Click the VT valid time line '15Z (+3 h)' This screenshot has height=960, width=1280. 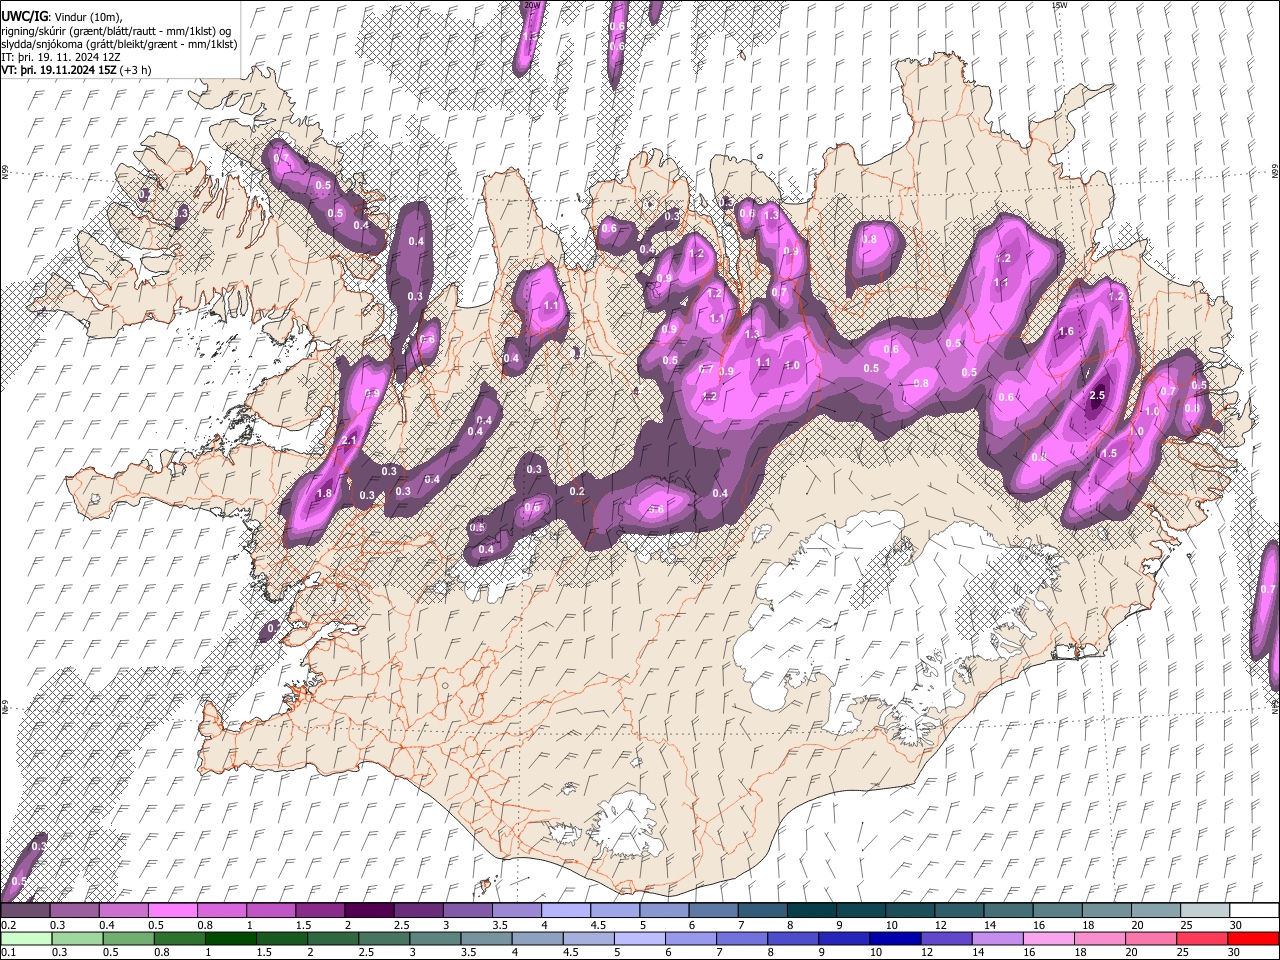click(x=77, y=70)
